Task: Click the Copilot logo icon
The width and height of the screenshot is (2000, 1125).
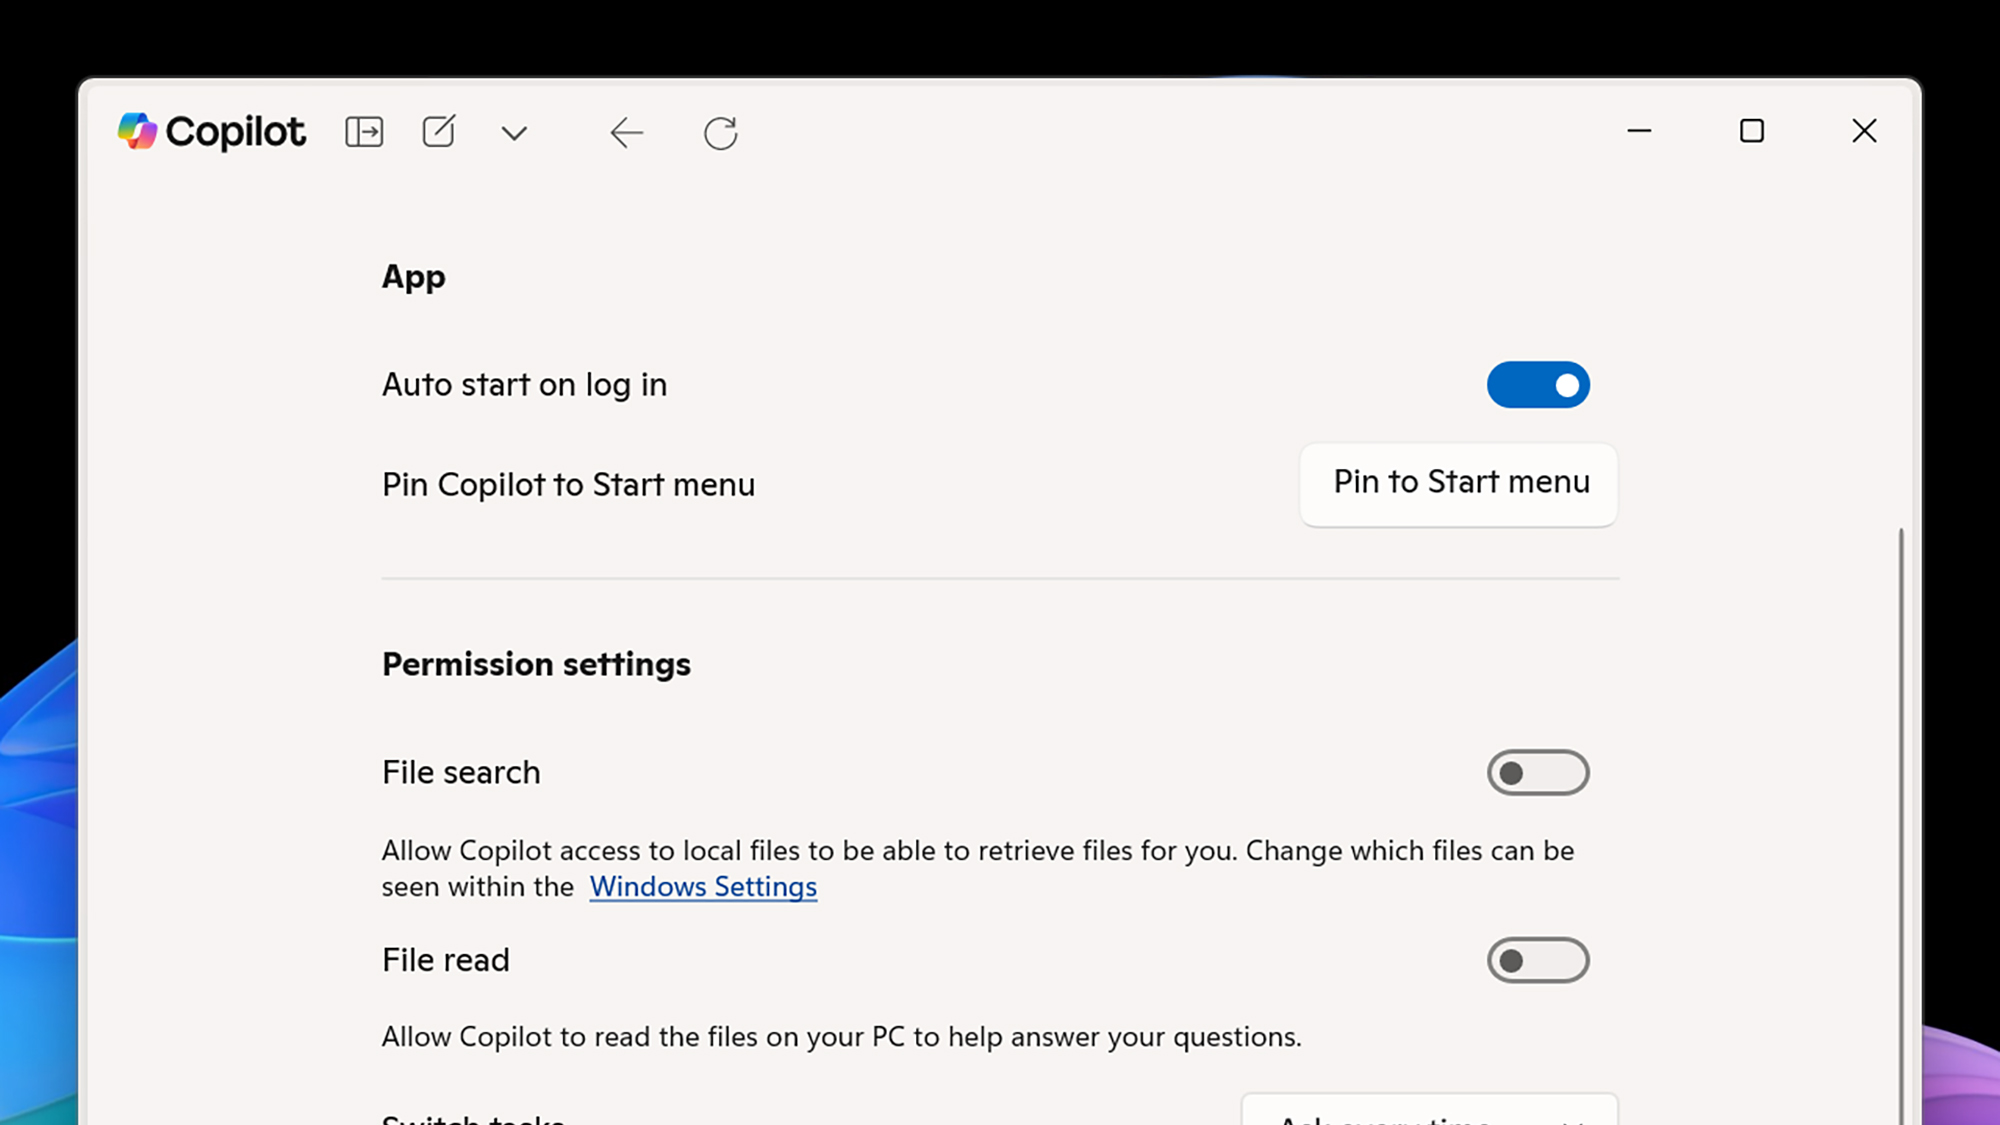Action: point(137,131)
